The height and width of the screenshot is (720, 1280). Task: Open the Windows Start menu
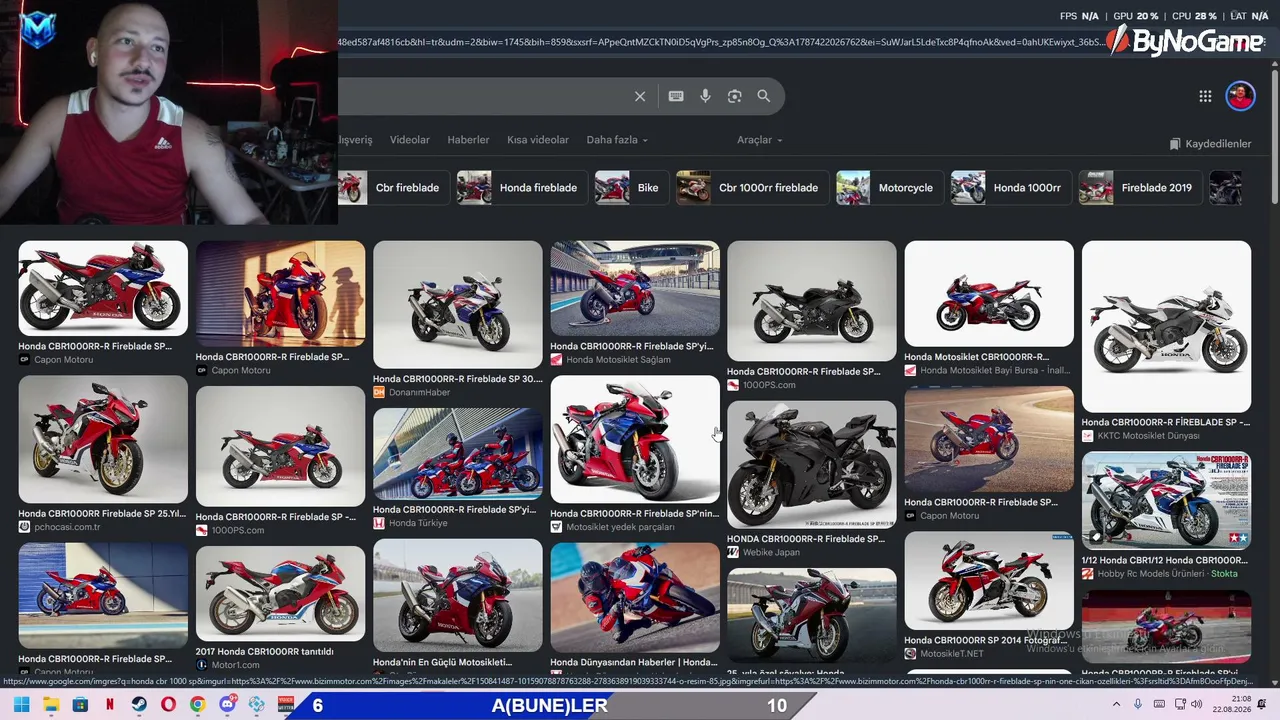(21, 705)
